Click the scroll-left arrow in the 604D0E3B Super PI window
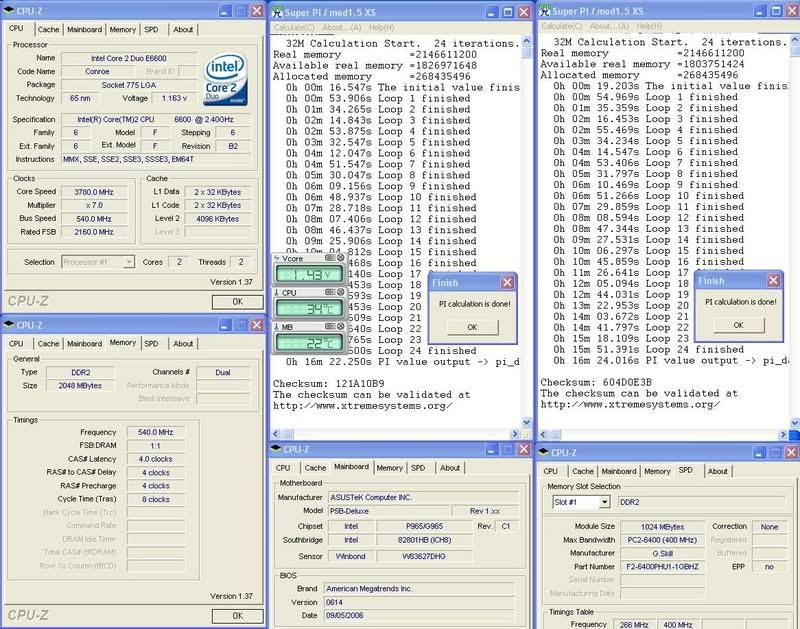 point(543,435)
